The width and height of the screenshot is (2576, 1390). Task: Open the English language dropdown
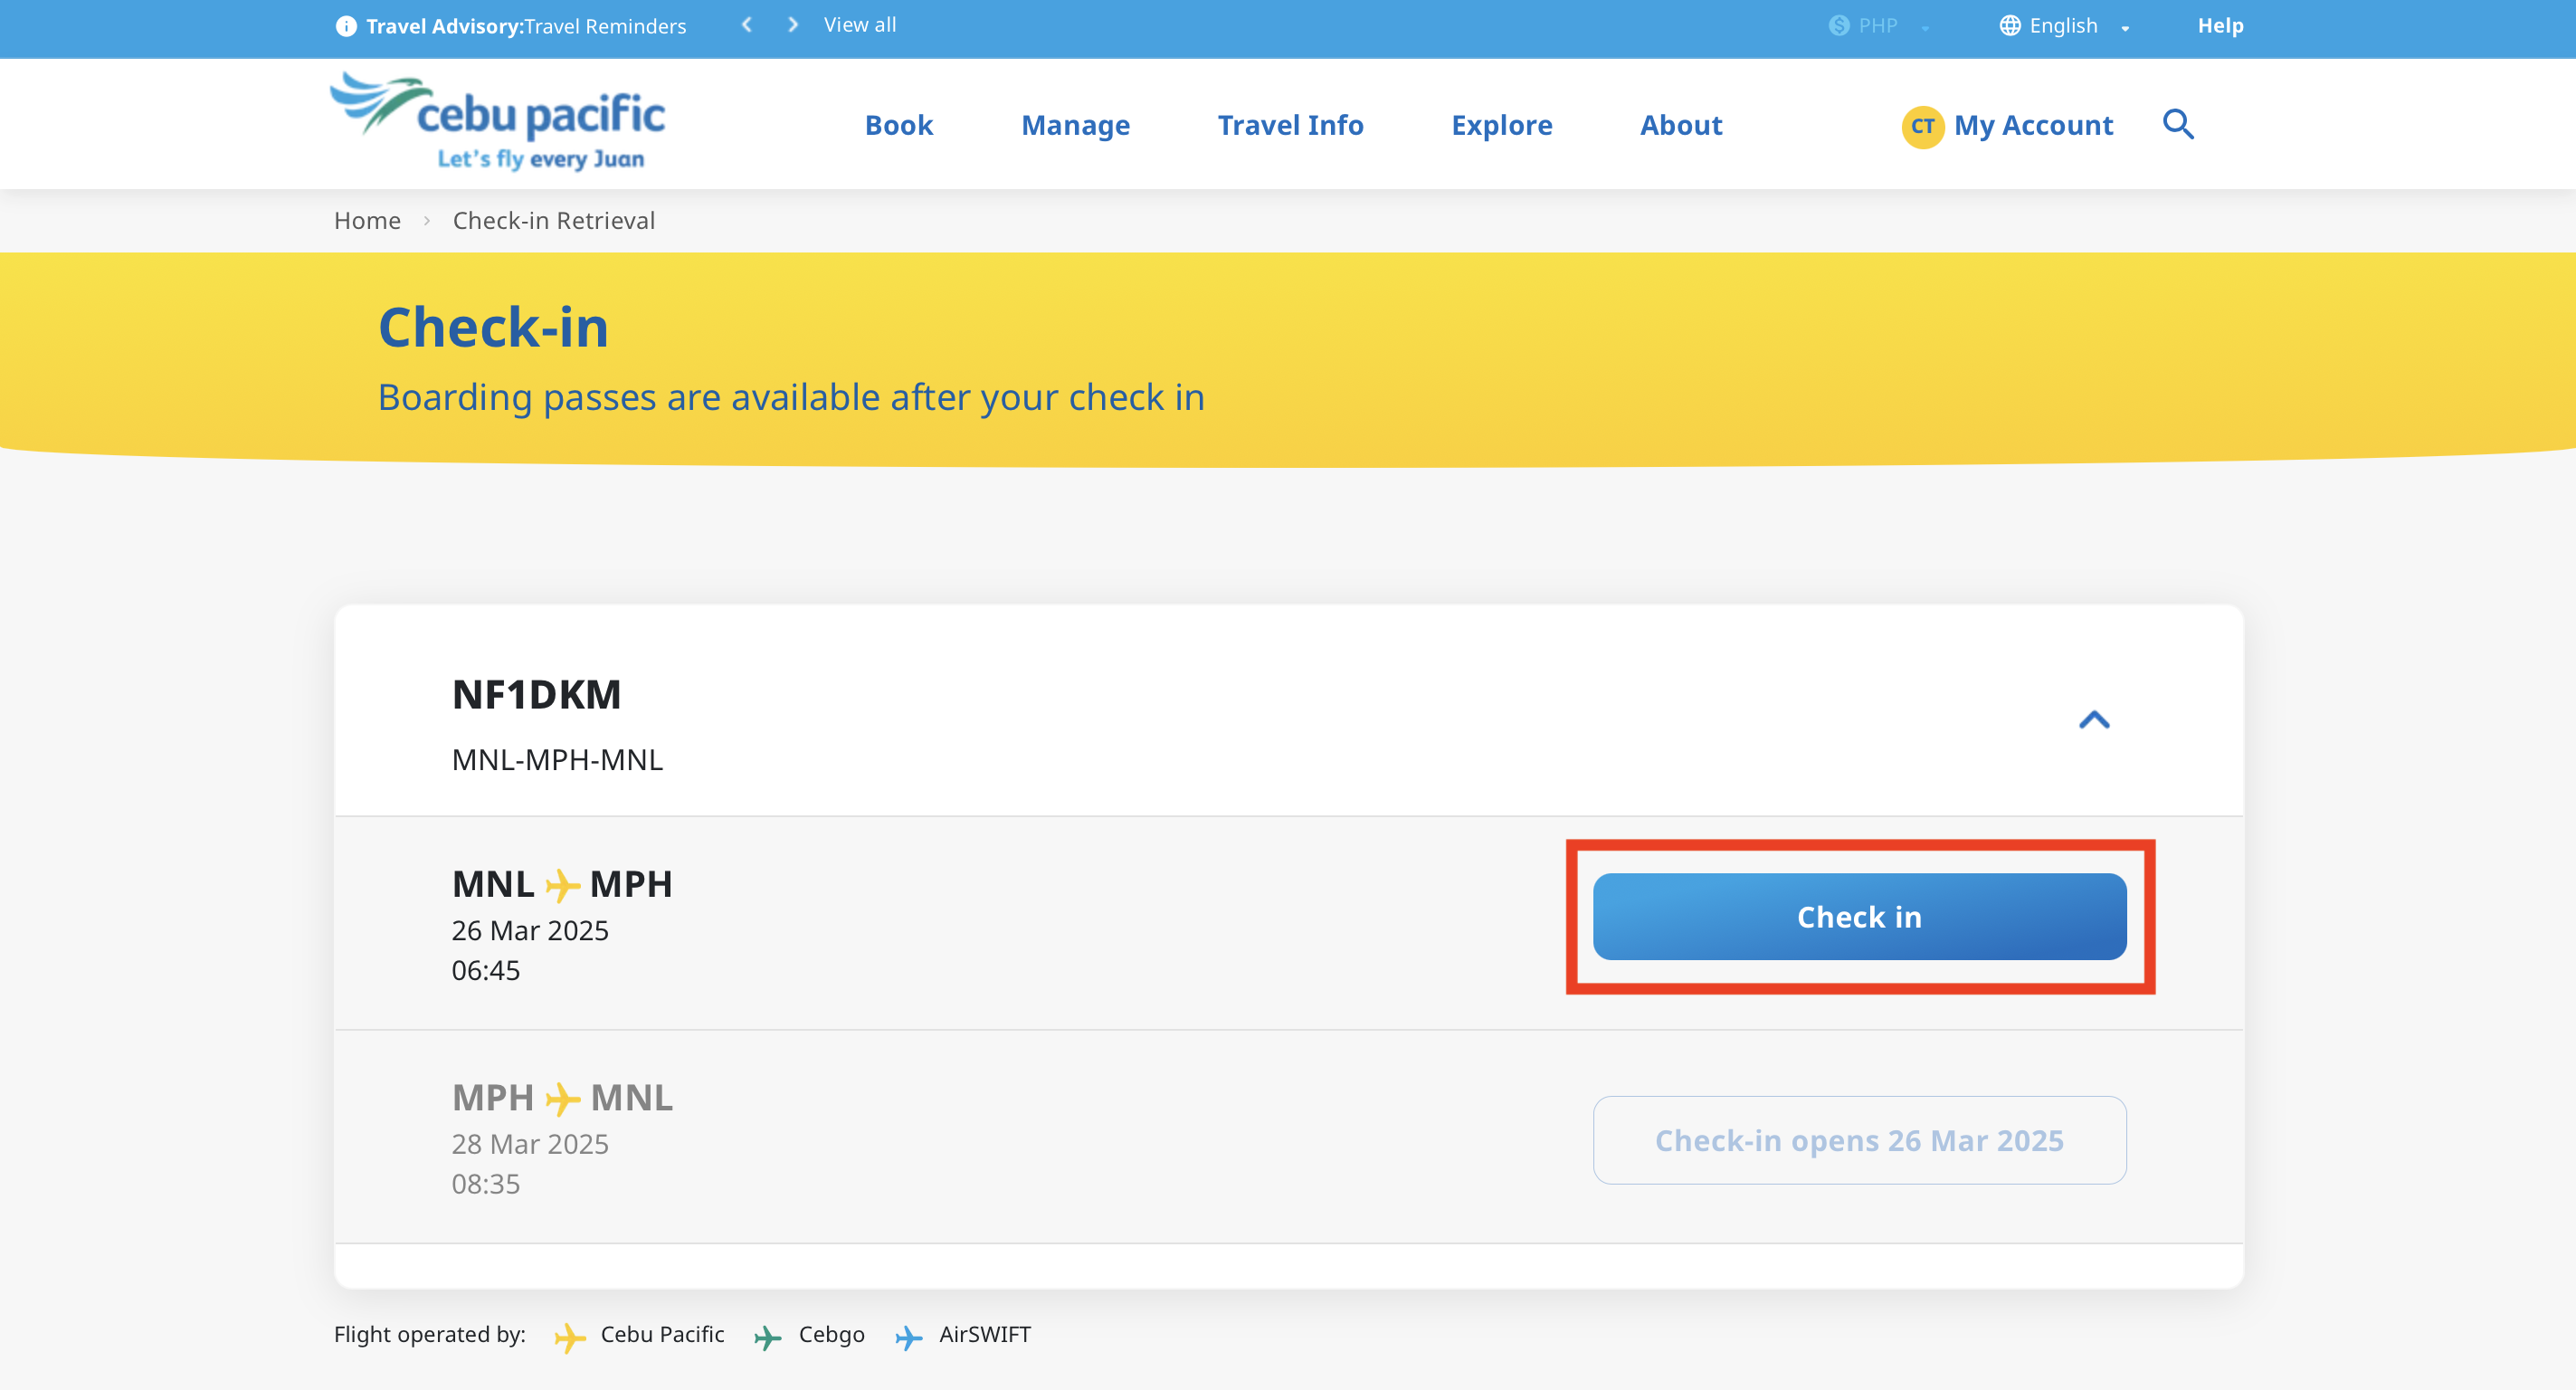2065,26
